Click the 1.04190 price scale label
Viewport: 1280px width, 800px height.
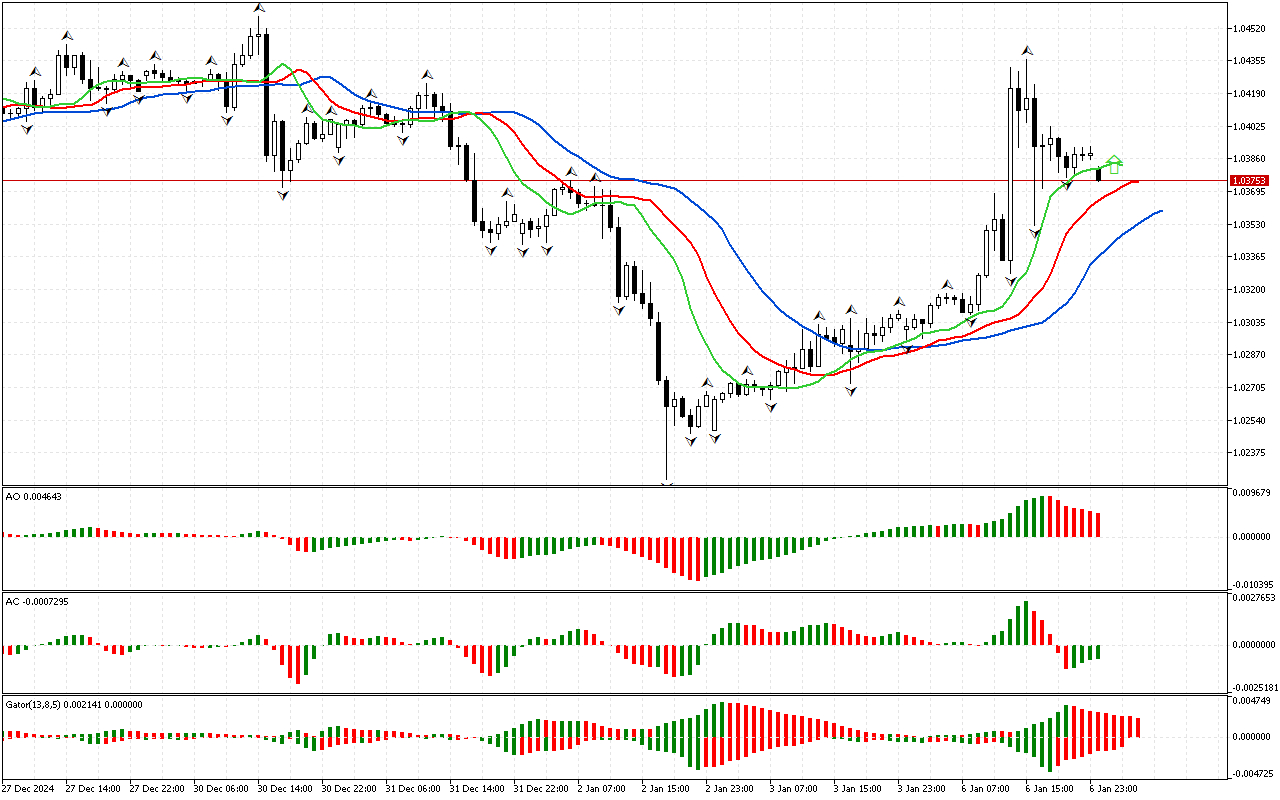(1250, 94)
